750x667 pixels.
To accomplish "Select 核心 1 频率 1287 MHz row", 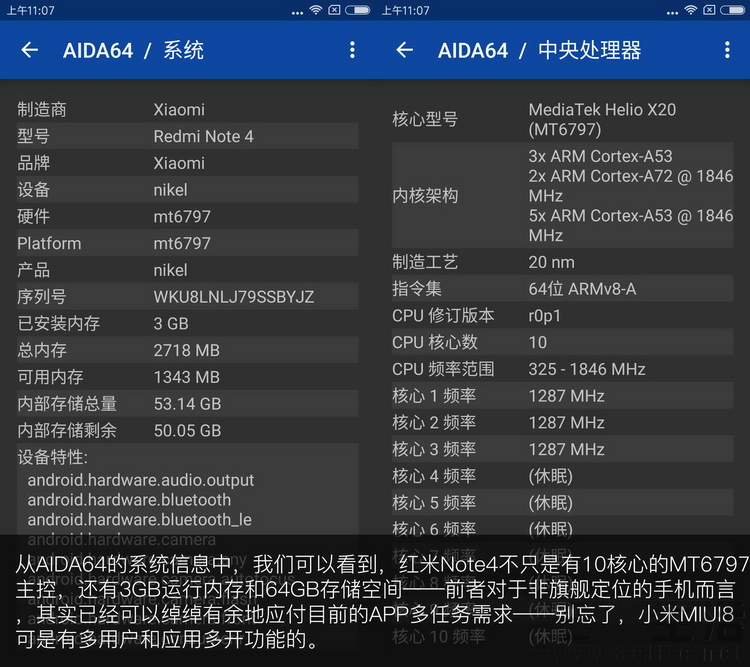I will pos(562,396).
